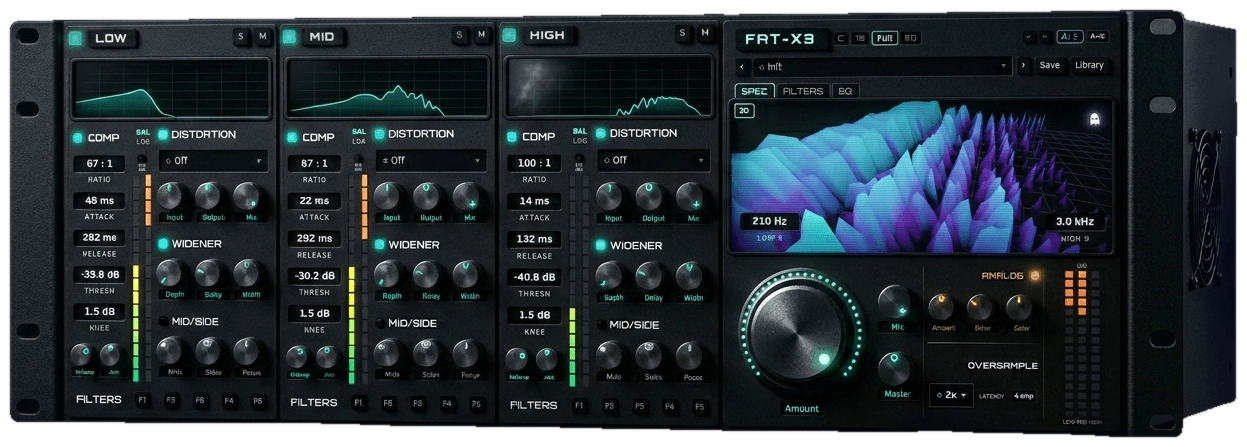Select F1 filter in LOW band
This screenshot has height=447, width=1247.
click(142, 400)
